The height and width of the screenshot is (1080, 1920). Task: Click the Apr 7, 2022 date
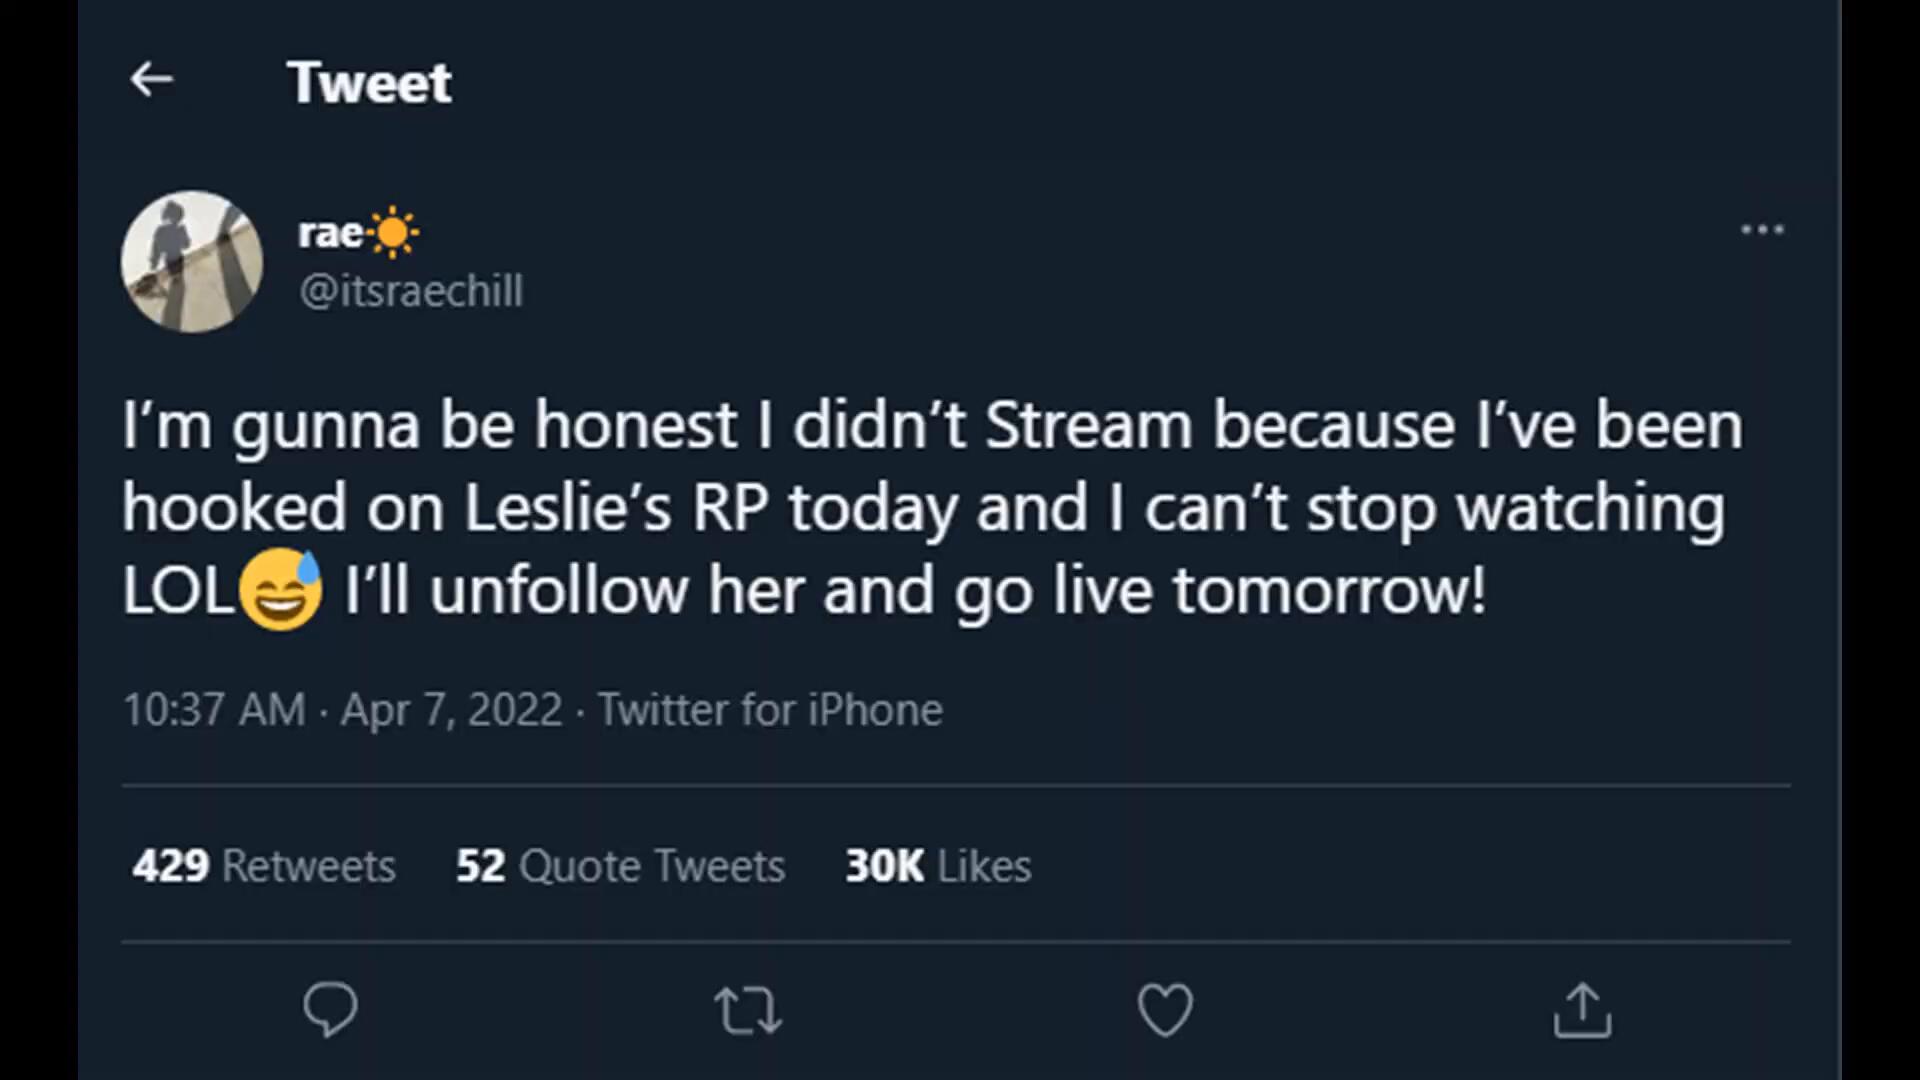(451, 710)
